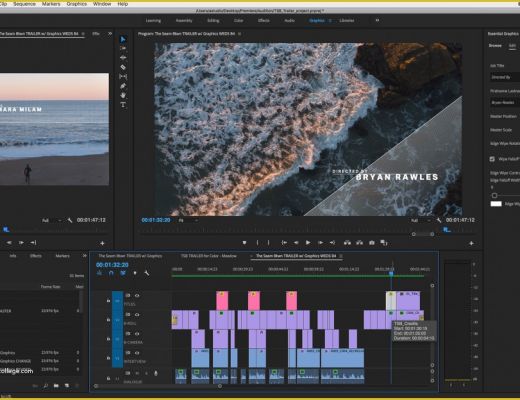This screenshot has width=520, height=400.
Task: Hide the TITLES track with eye icon
Action: [137, 295]
